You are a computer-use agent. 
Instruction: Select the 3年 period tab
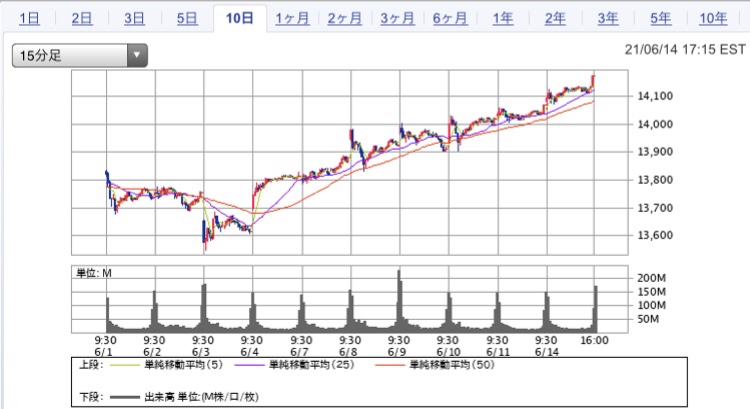point(608,19)
